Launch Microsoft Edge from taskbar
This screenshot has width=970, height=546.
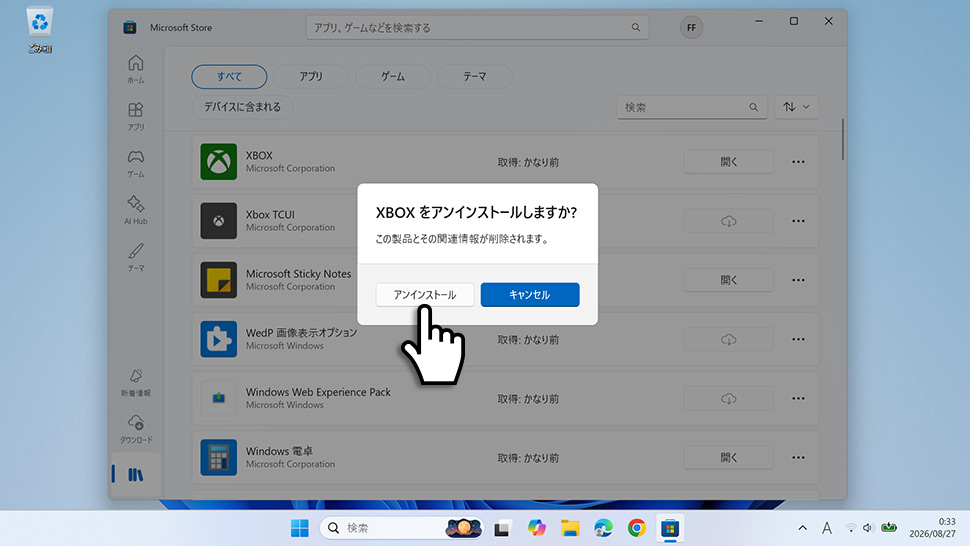click(603, 528)
